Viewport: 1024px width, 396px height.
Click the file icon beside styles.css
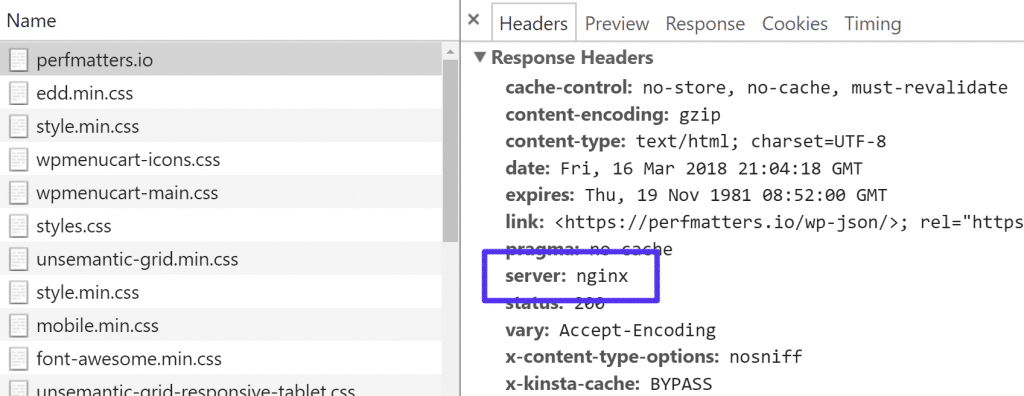[19, 226]
